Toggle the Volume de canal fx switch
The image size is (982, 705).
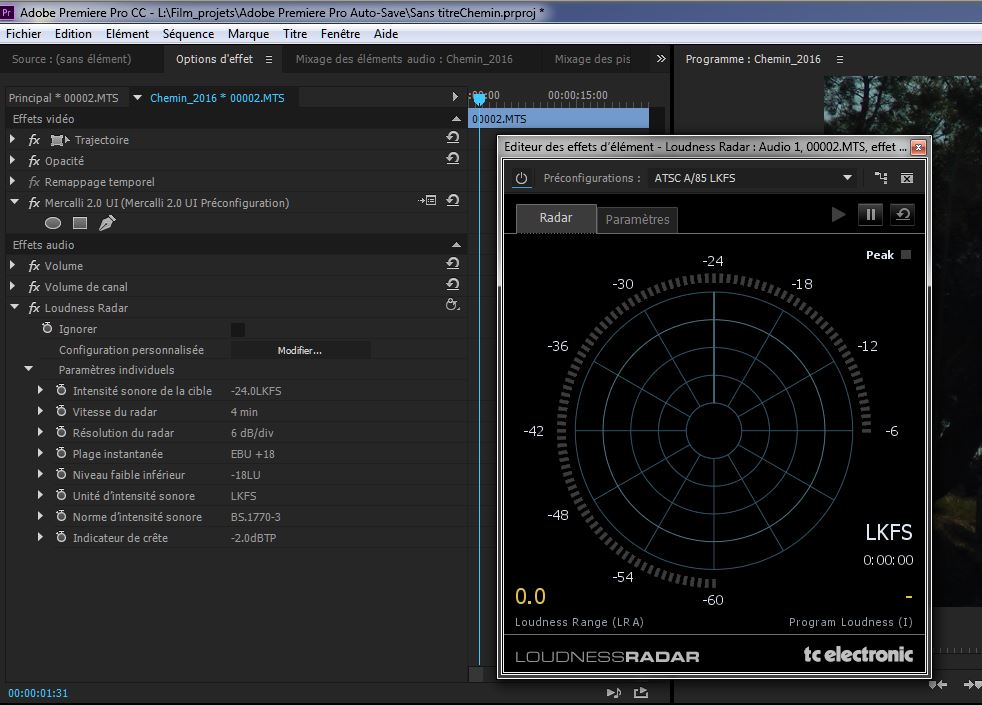point(34,287)
